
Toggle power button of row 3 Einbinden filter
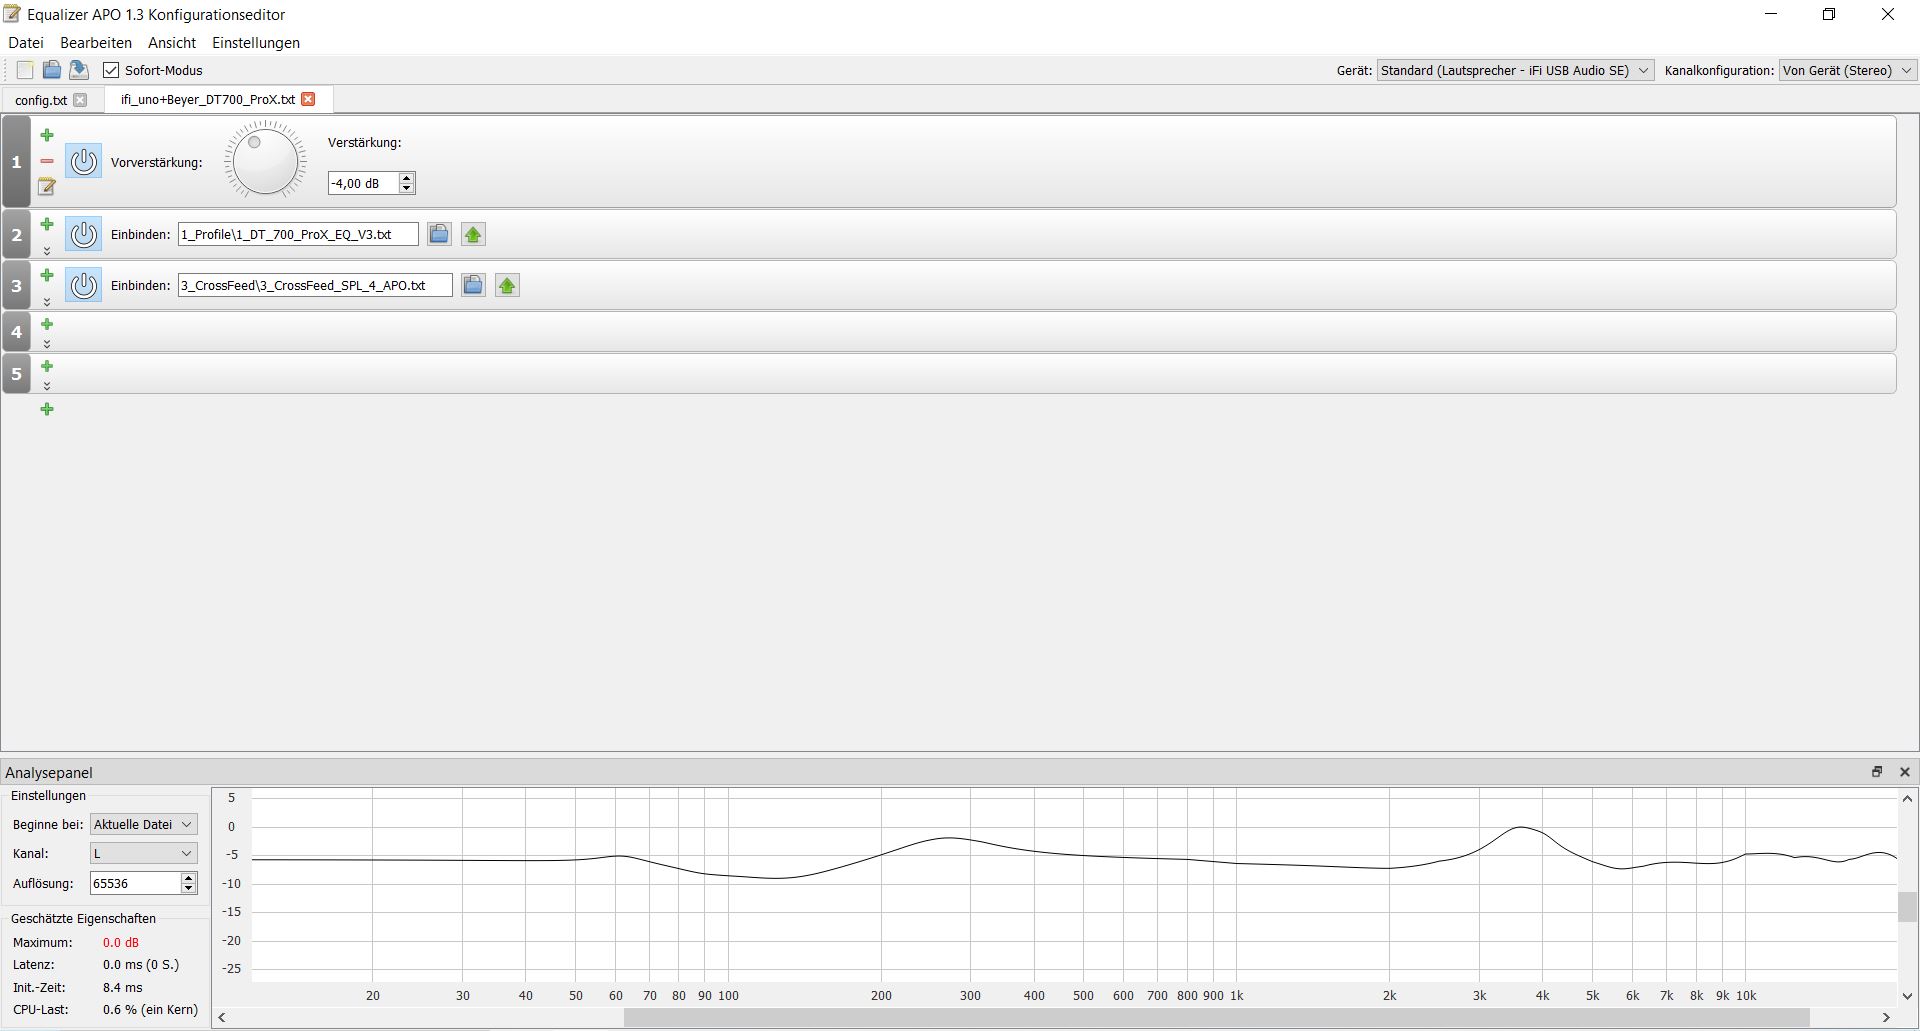tap(84, 285)
